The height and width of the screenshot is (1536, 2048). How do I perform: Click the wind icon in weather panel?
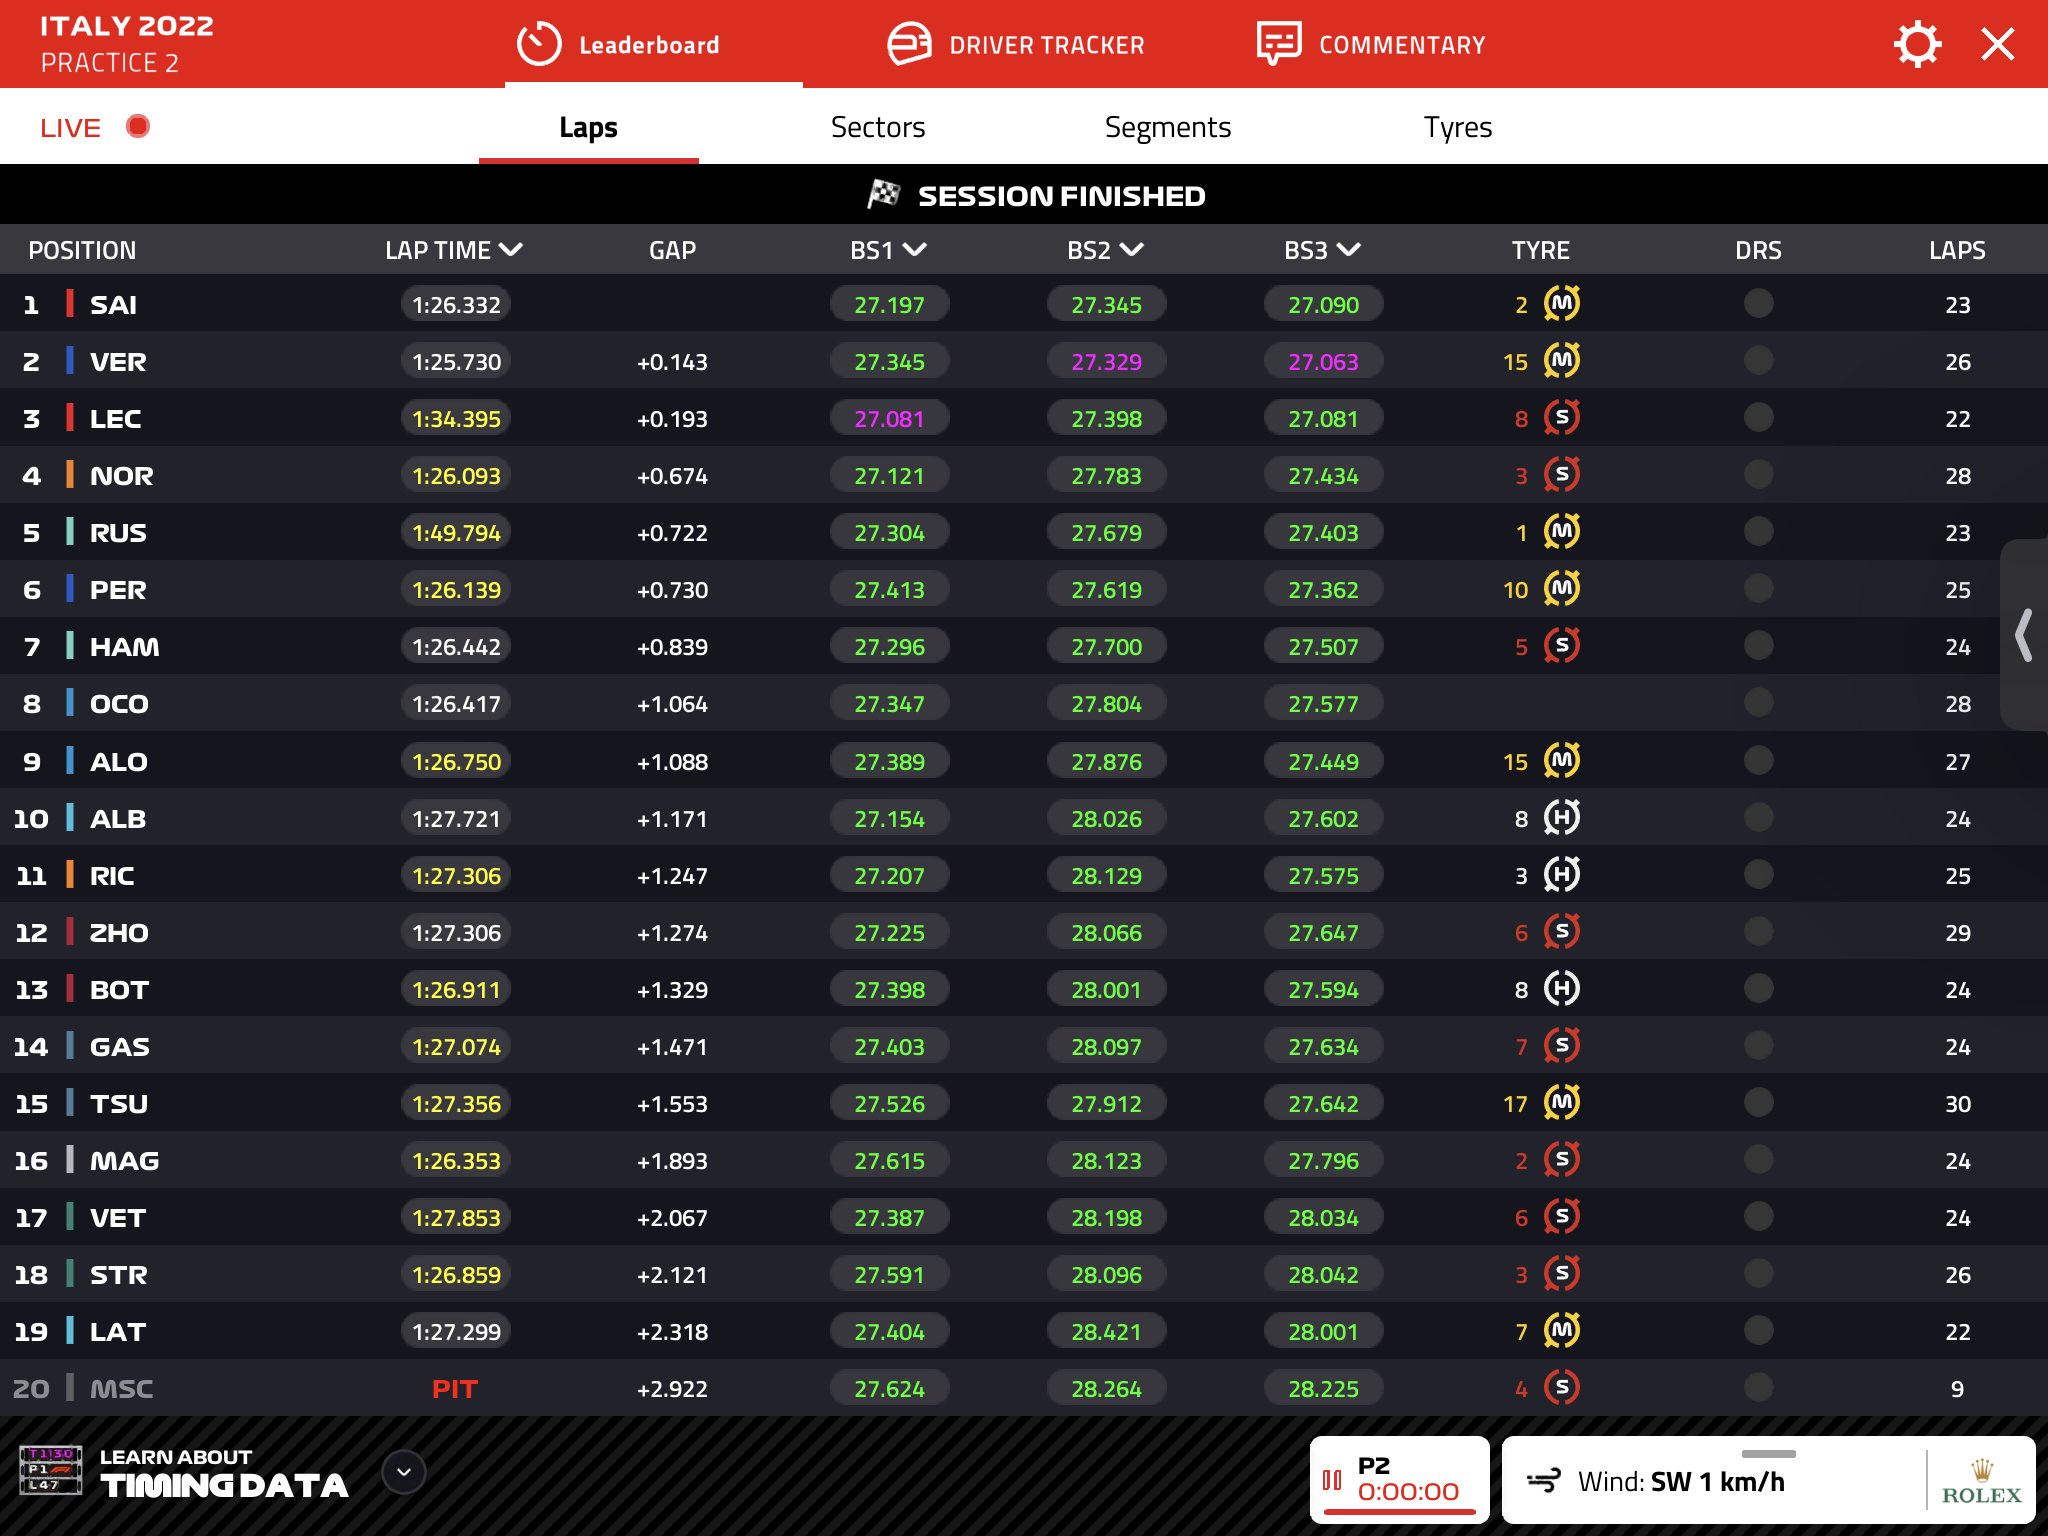click(x=1544, y=1481)
